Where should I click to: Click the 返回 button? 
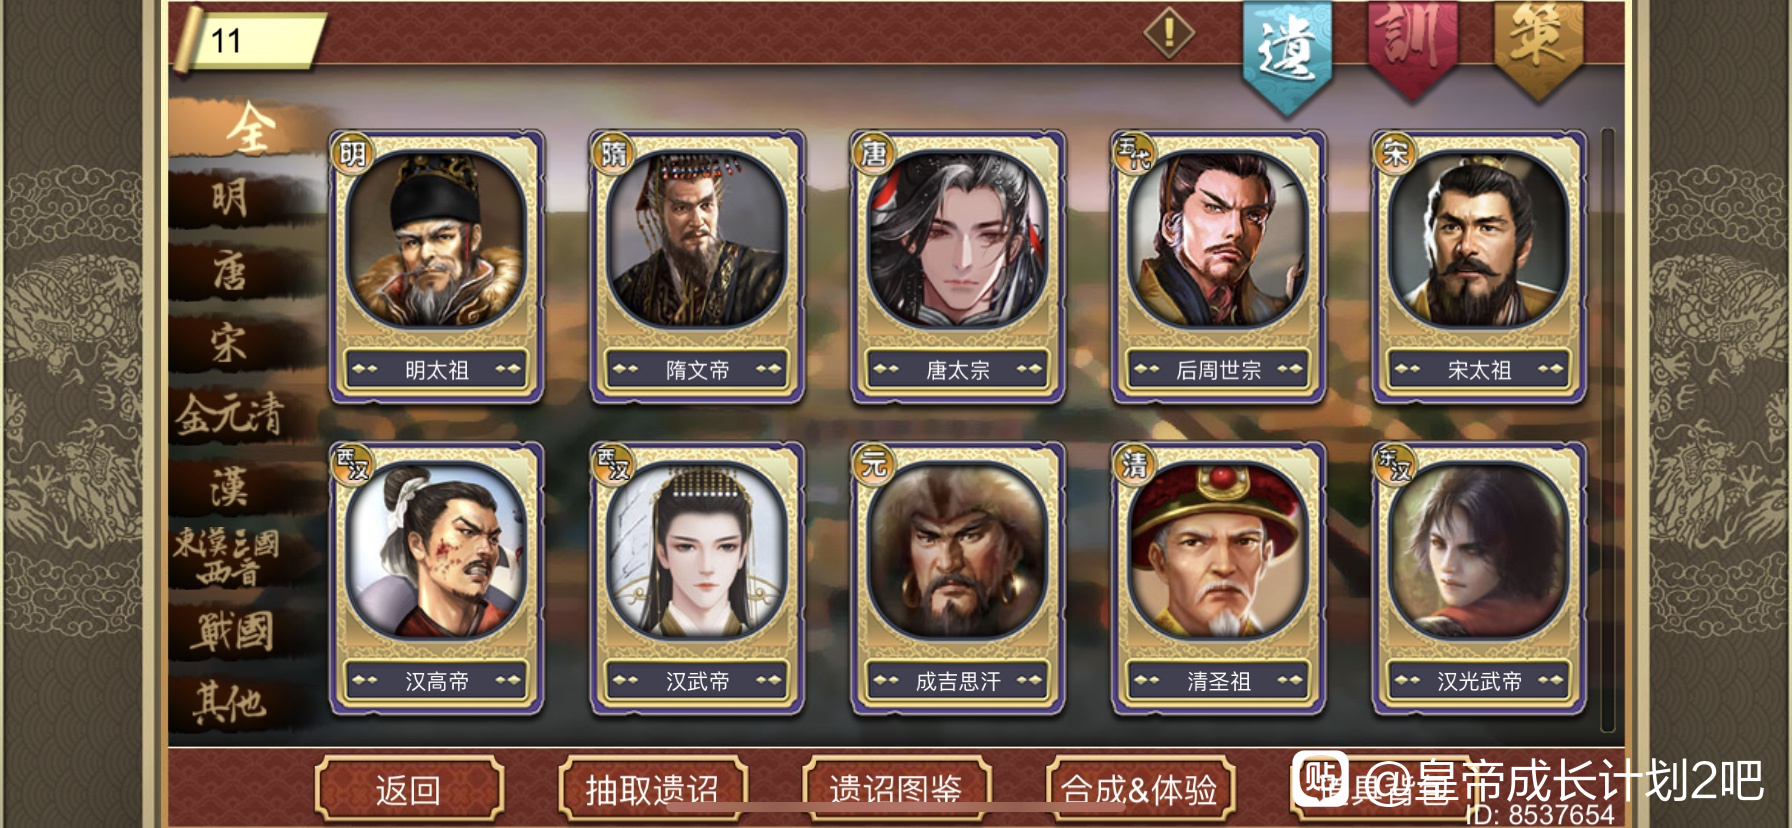coord(408,790)
